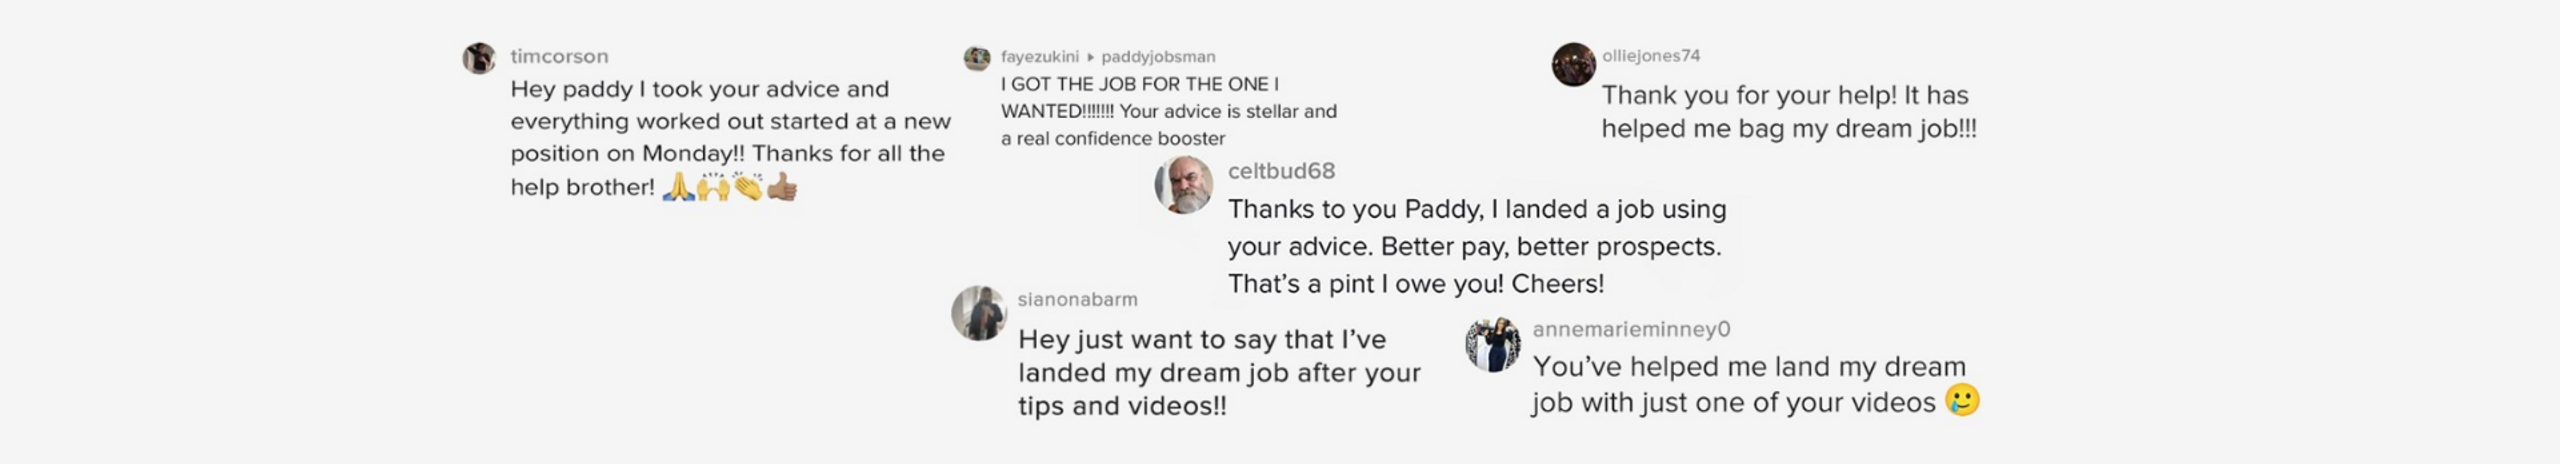Open the annemarieminney0 username link

tap(1631, 329)
